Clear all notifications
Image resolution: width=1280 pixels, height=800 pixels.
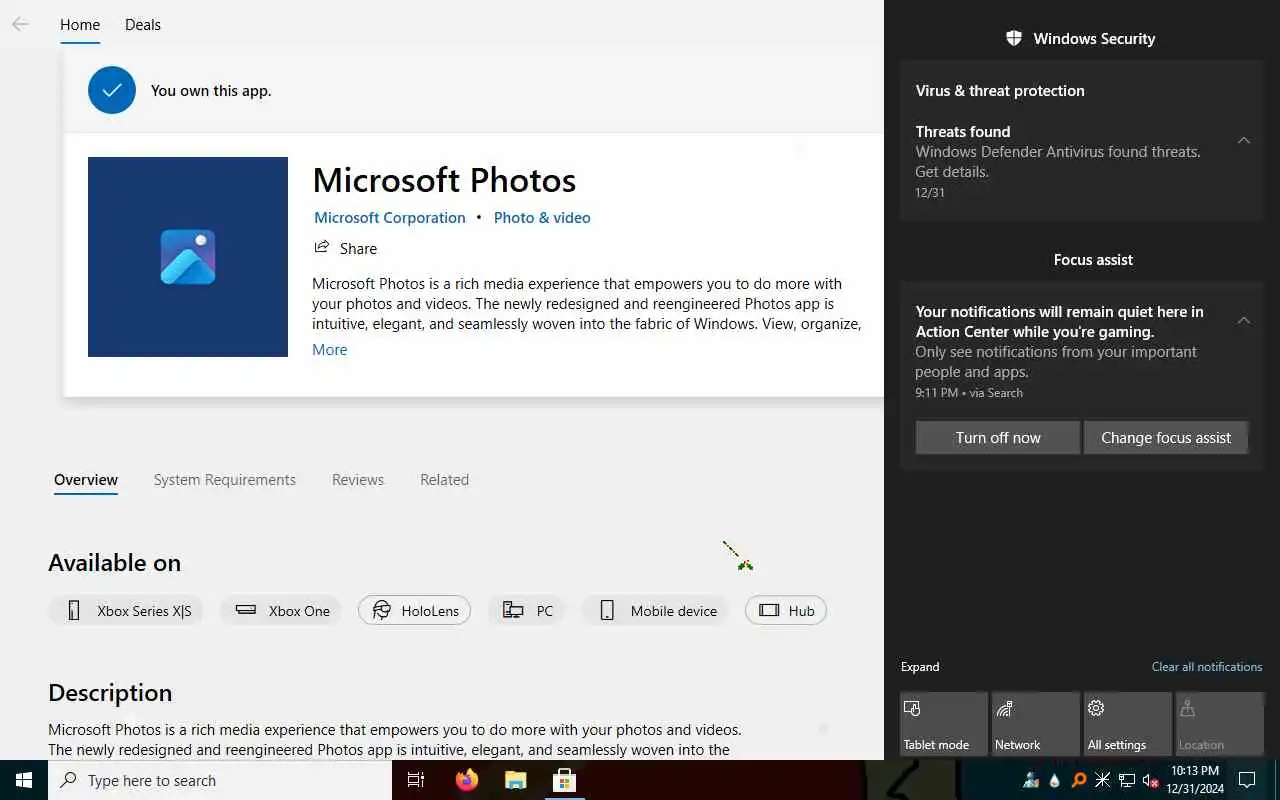pyautogui.click(x=1207, y=667)
